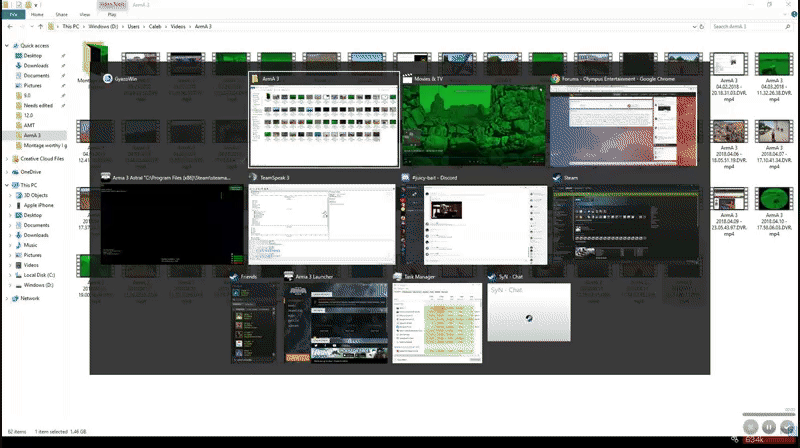This screenshot has width=800, height=448.
Task: Expand the ribbon with the chevron
Action: point(787,15)
